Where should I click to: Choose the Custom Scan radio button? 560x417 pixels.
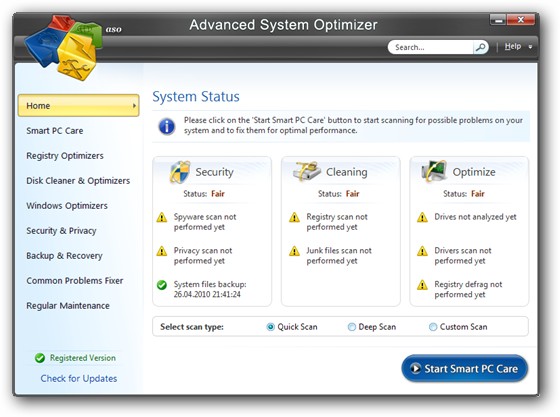[433, 327]
